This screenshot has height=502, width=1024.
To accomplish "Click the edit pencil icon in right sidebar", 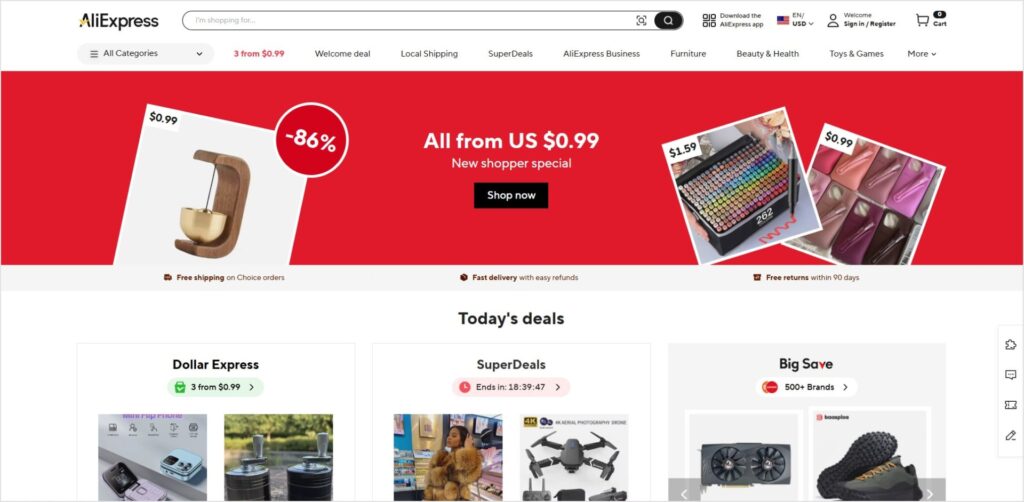I will click(x=1010, y=435).
